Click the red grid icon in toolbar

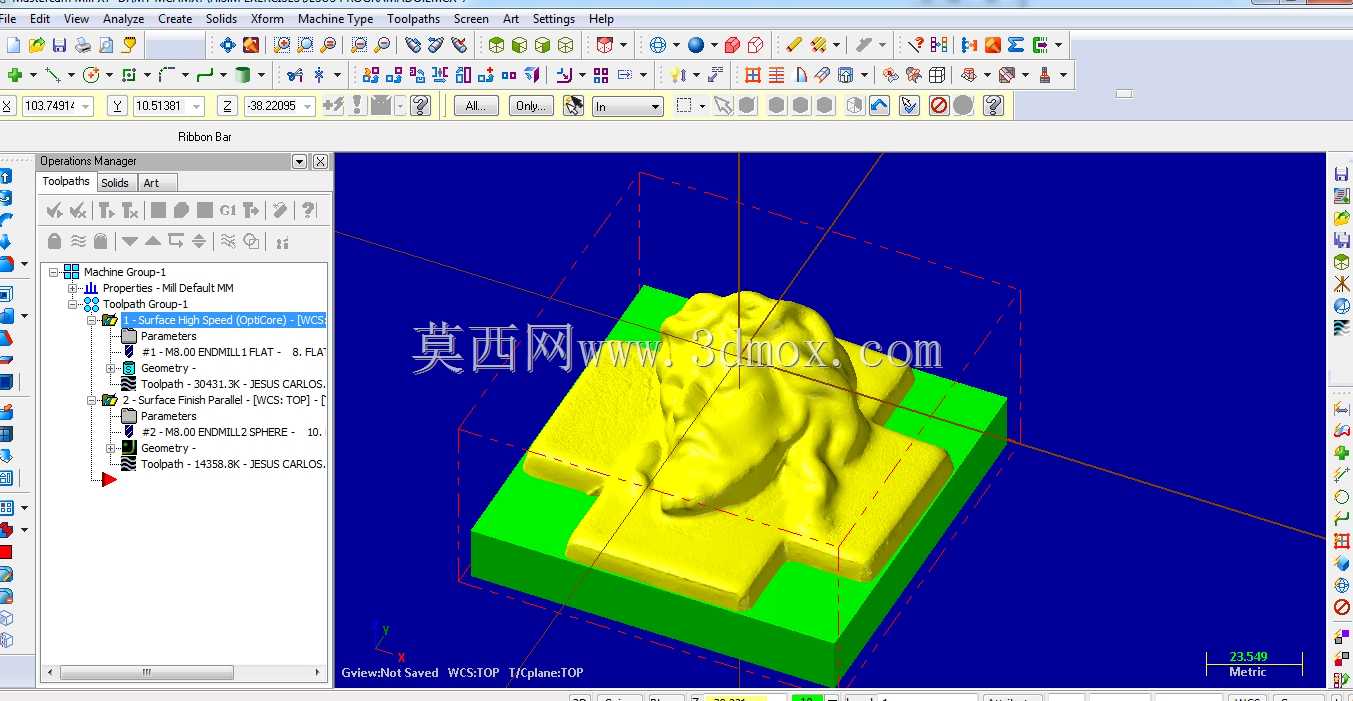[753, 75]
